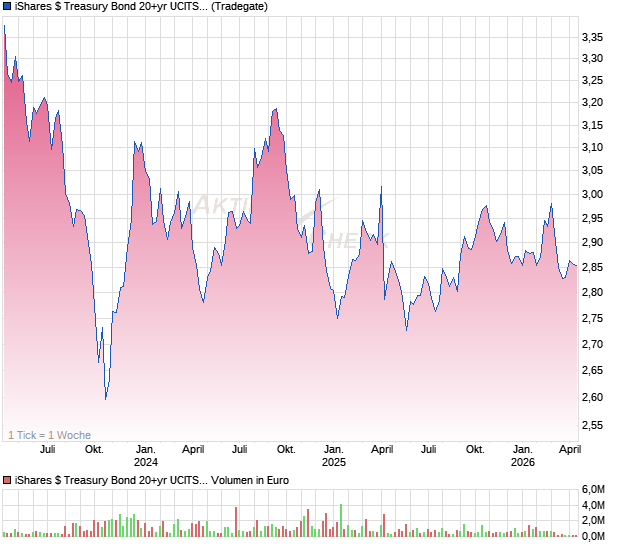Image resolution: width=620 pixels, height=546 pixels.
Task: Click the 3,20 price axis label
Action: tap(593, 102)
